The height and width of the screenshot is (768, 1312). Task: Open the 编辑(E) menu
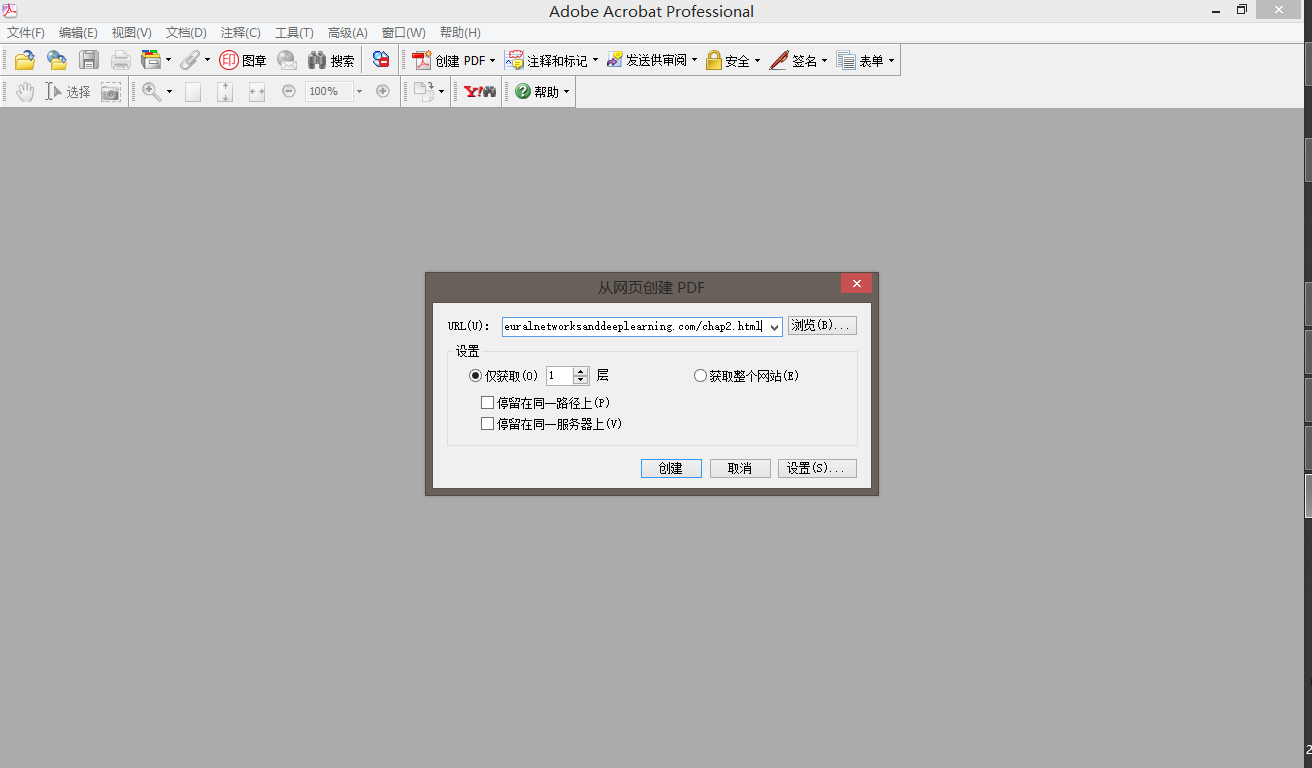(78, 33)
